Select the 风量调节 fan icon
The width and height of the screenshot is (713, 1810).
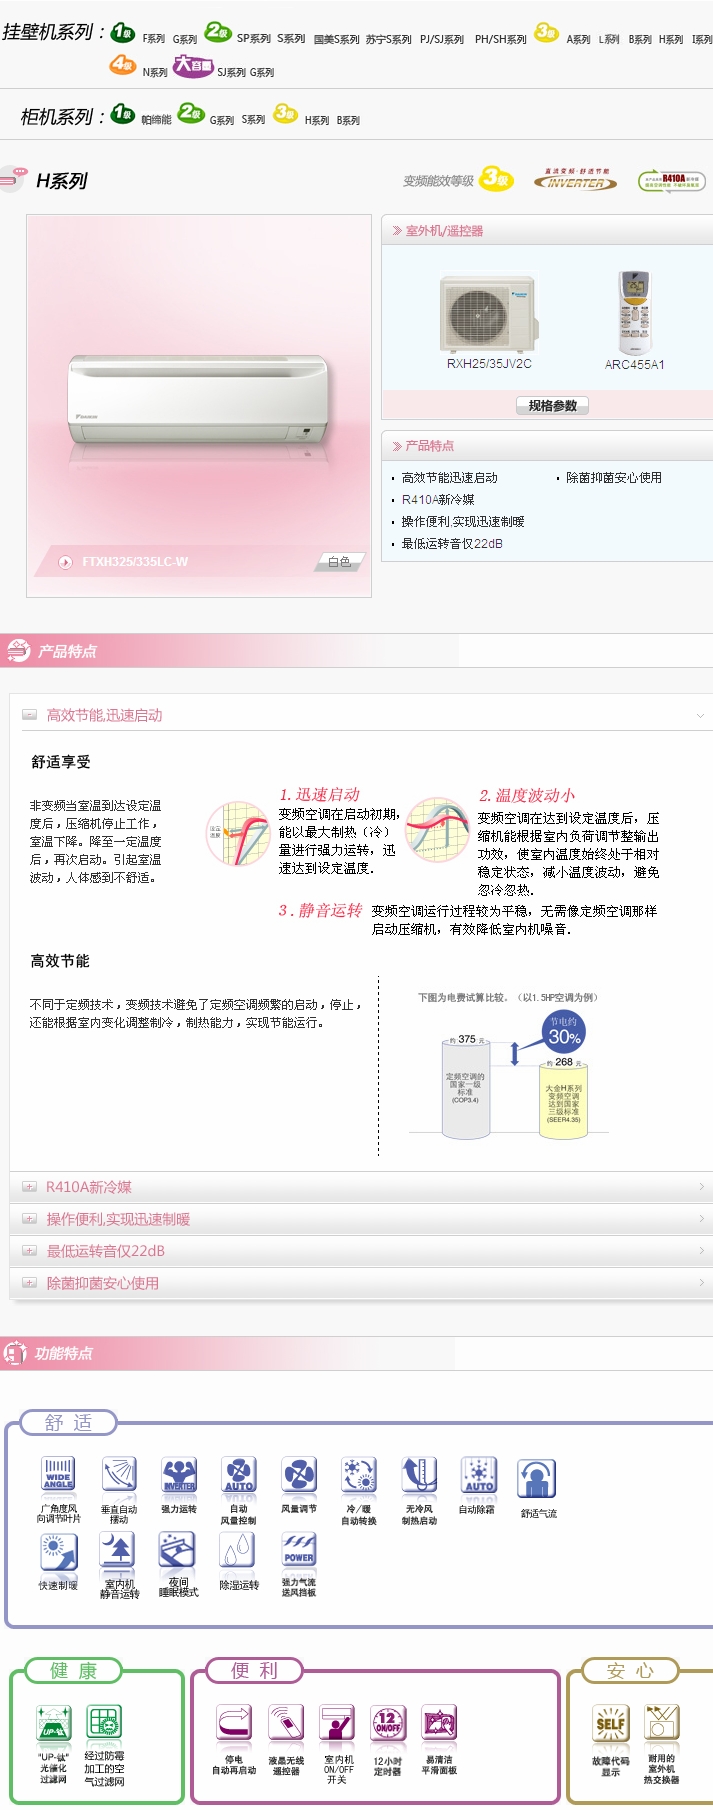tap(299, 1474)
